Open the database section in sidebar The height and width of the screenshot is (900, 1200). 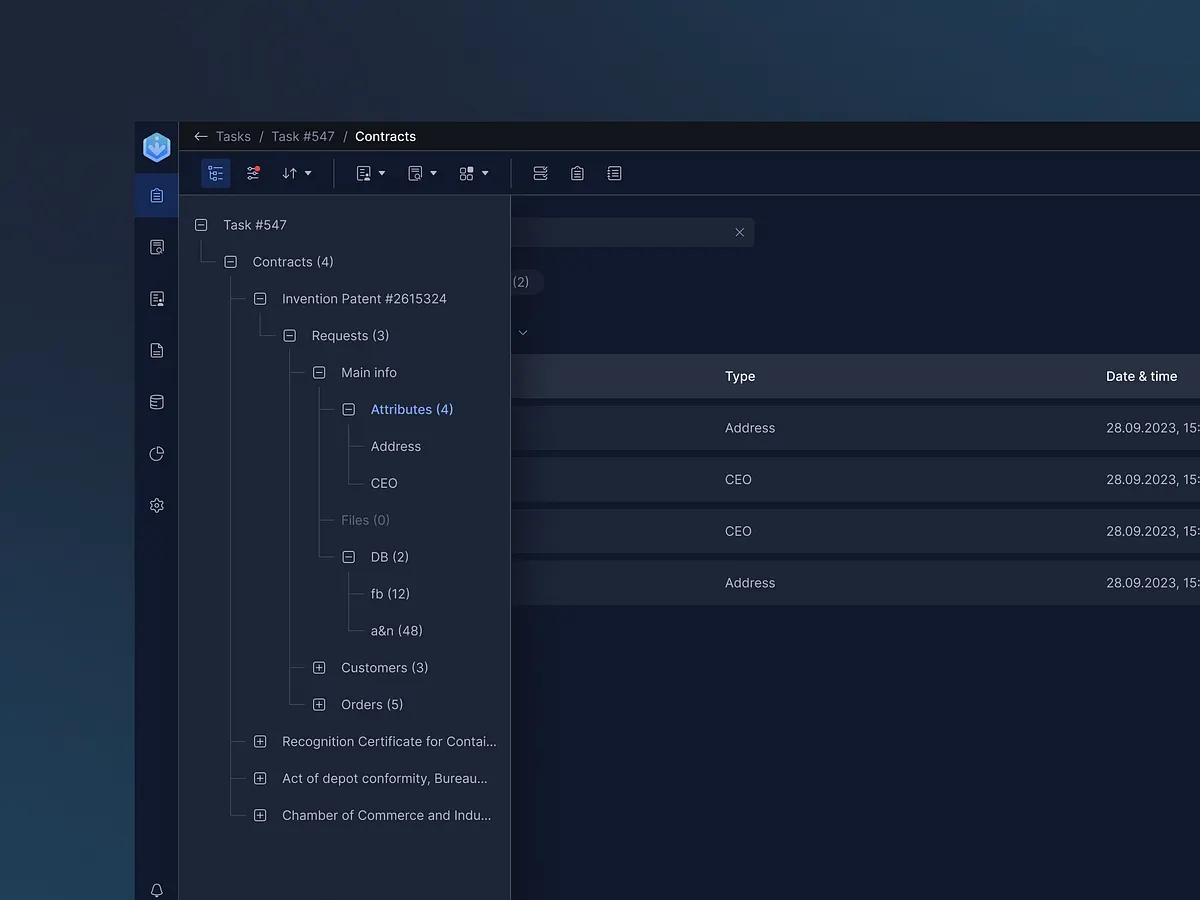(x=157, y=402)
